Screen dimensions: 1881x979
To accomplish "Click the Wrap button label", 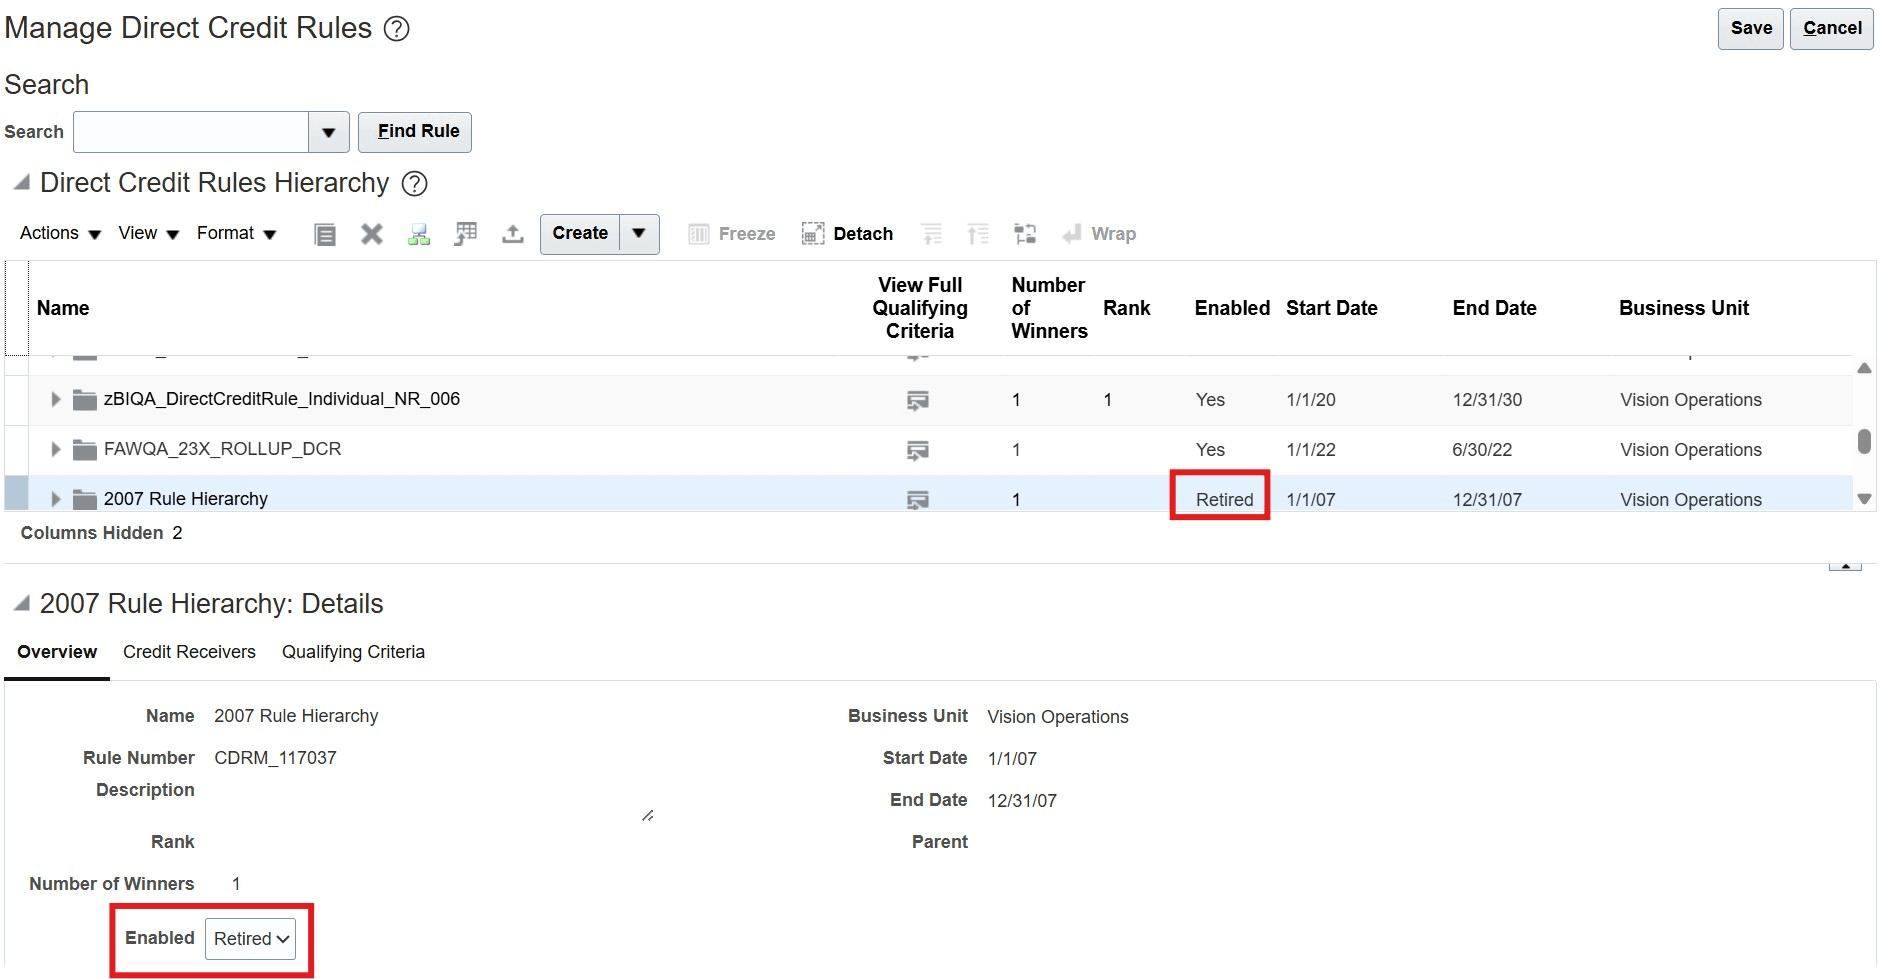I will click(1113, 234).
